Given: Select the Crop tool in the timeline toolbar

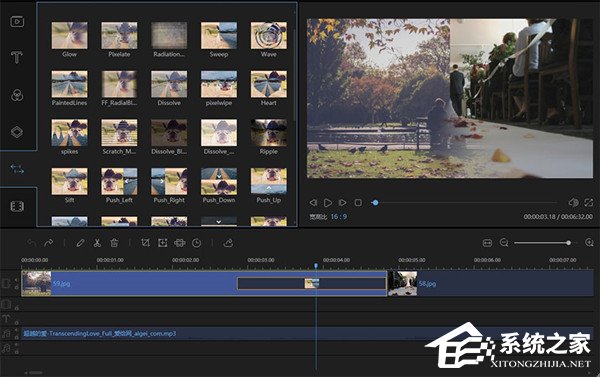Looking at the screenshot, I should pos(145,243).
